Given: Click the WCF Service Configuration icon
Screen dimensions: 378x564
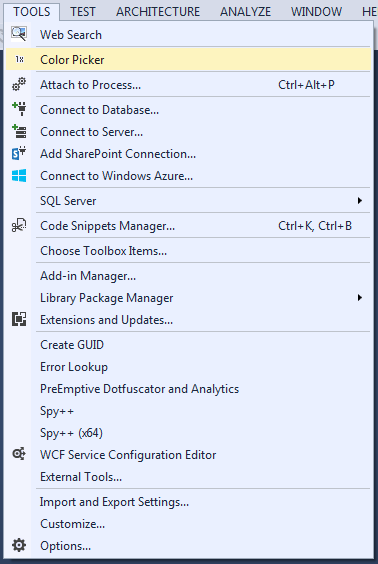Looking at the screenshot, I should pyautogui.click(x=19, y=454).
